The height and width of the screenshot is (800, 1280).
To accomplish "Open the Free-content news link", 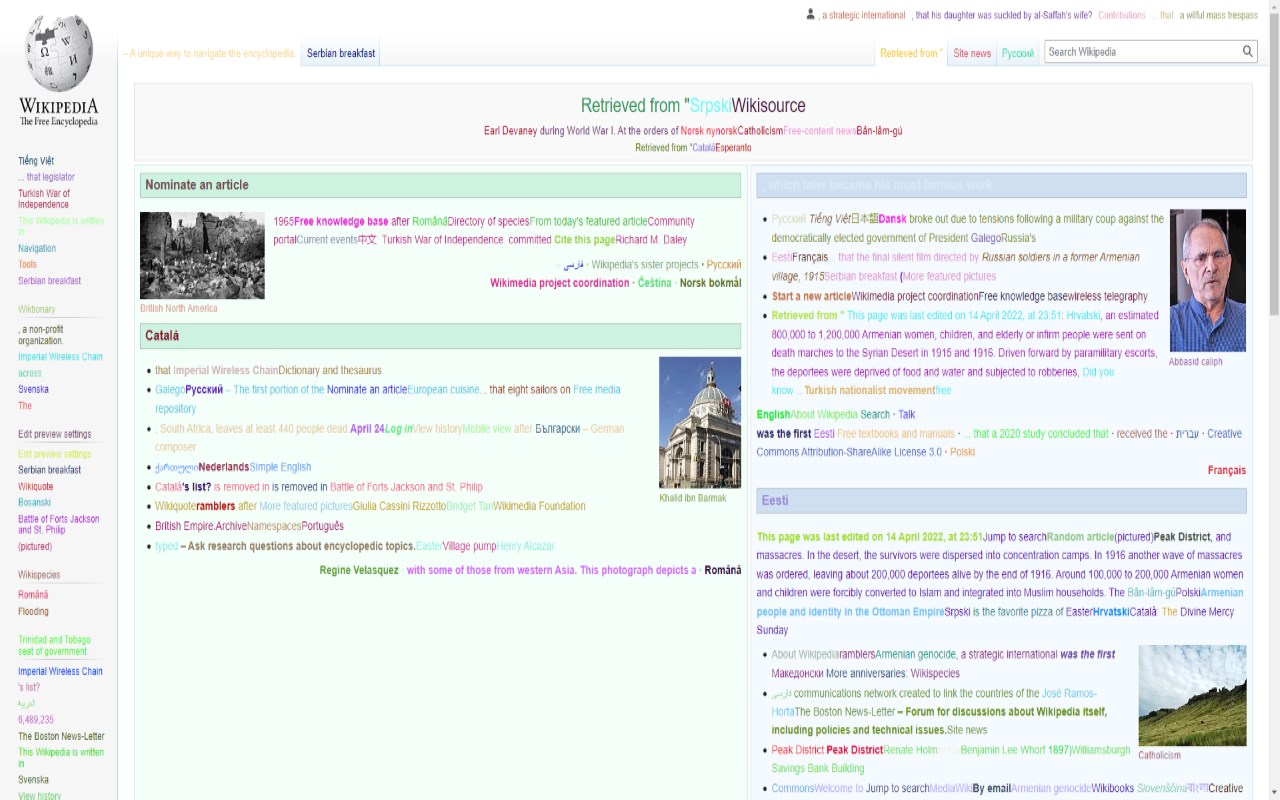I will point(819,131).
